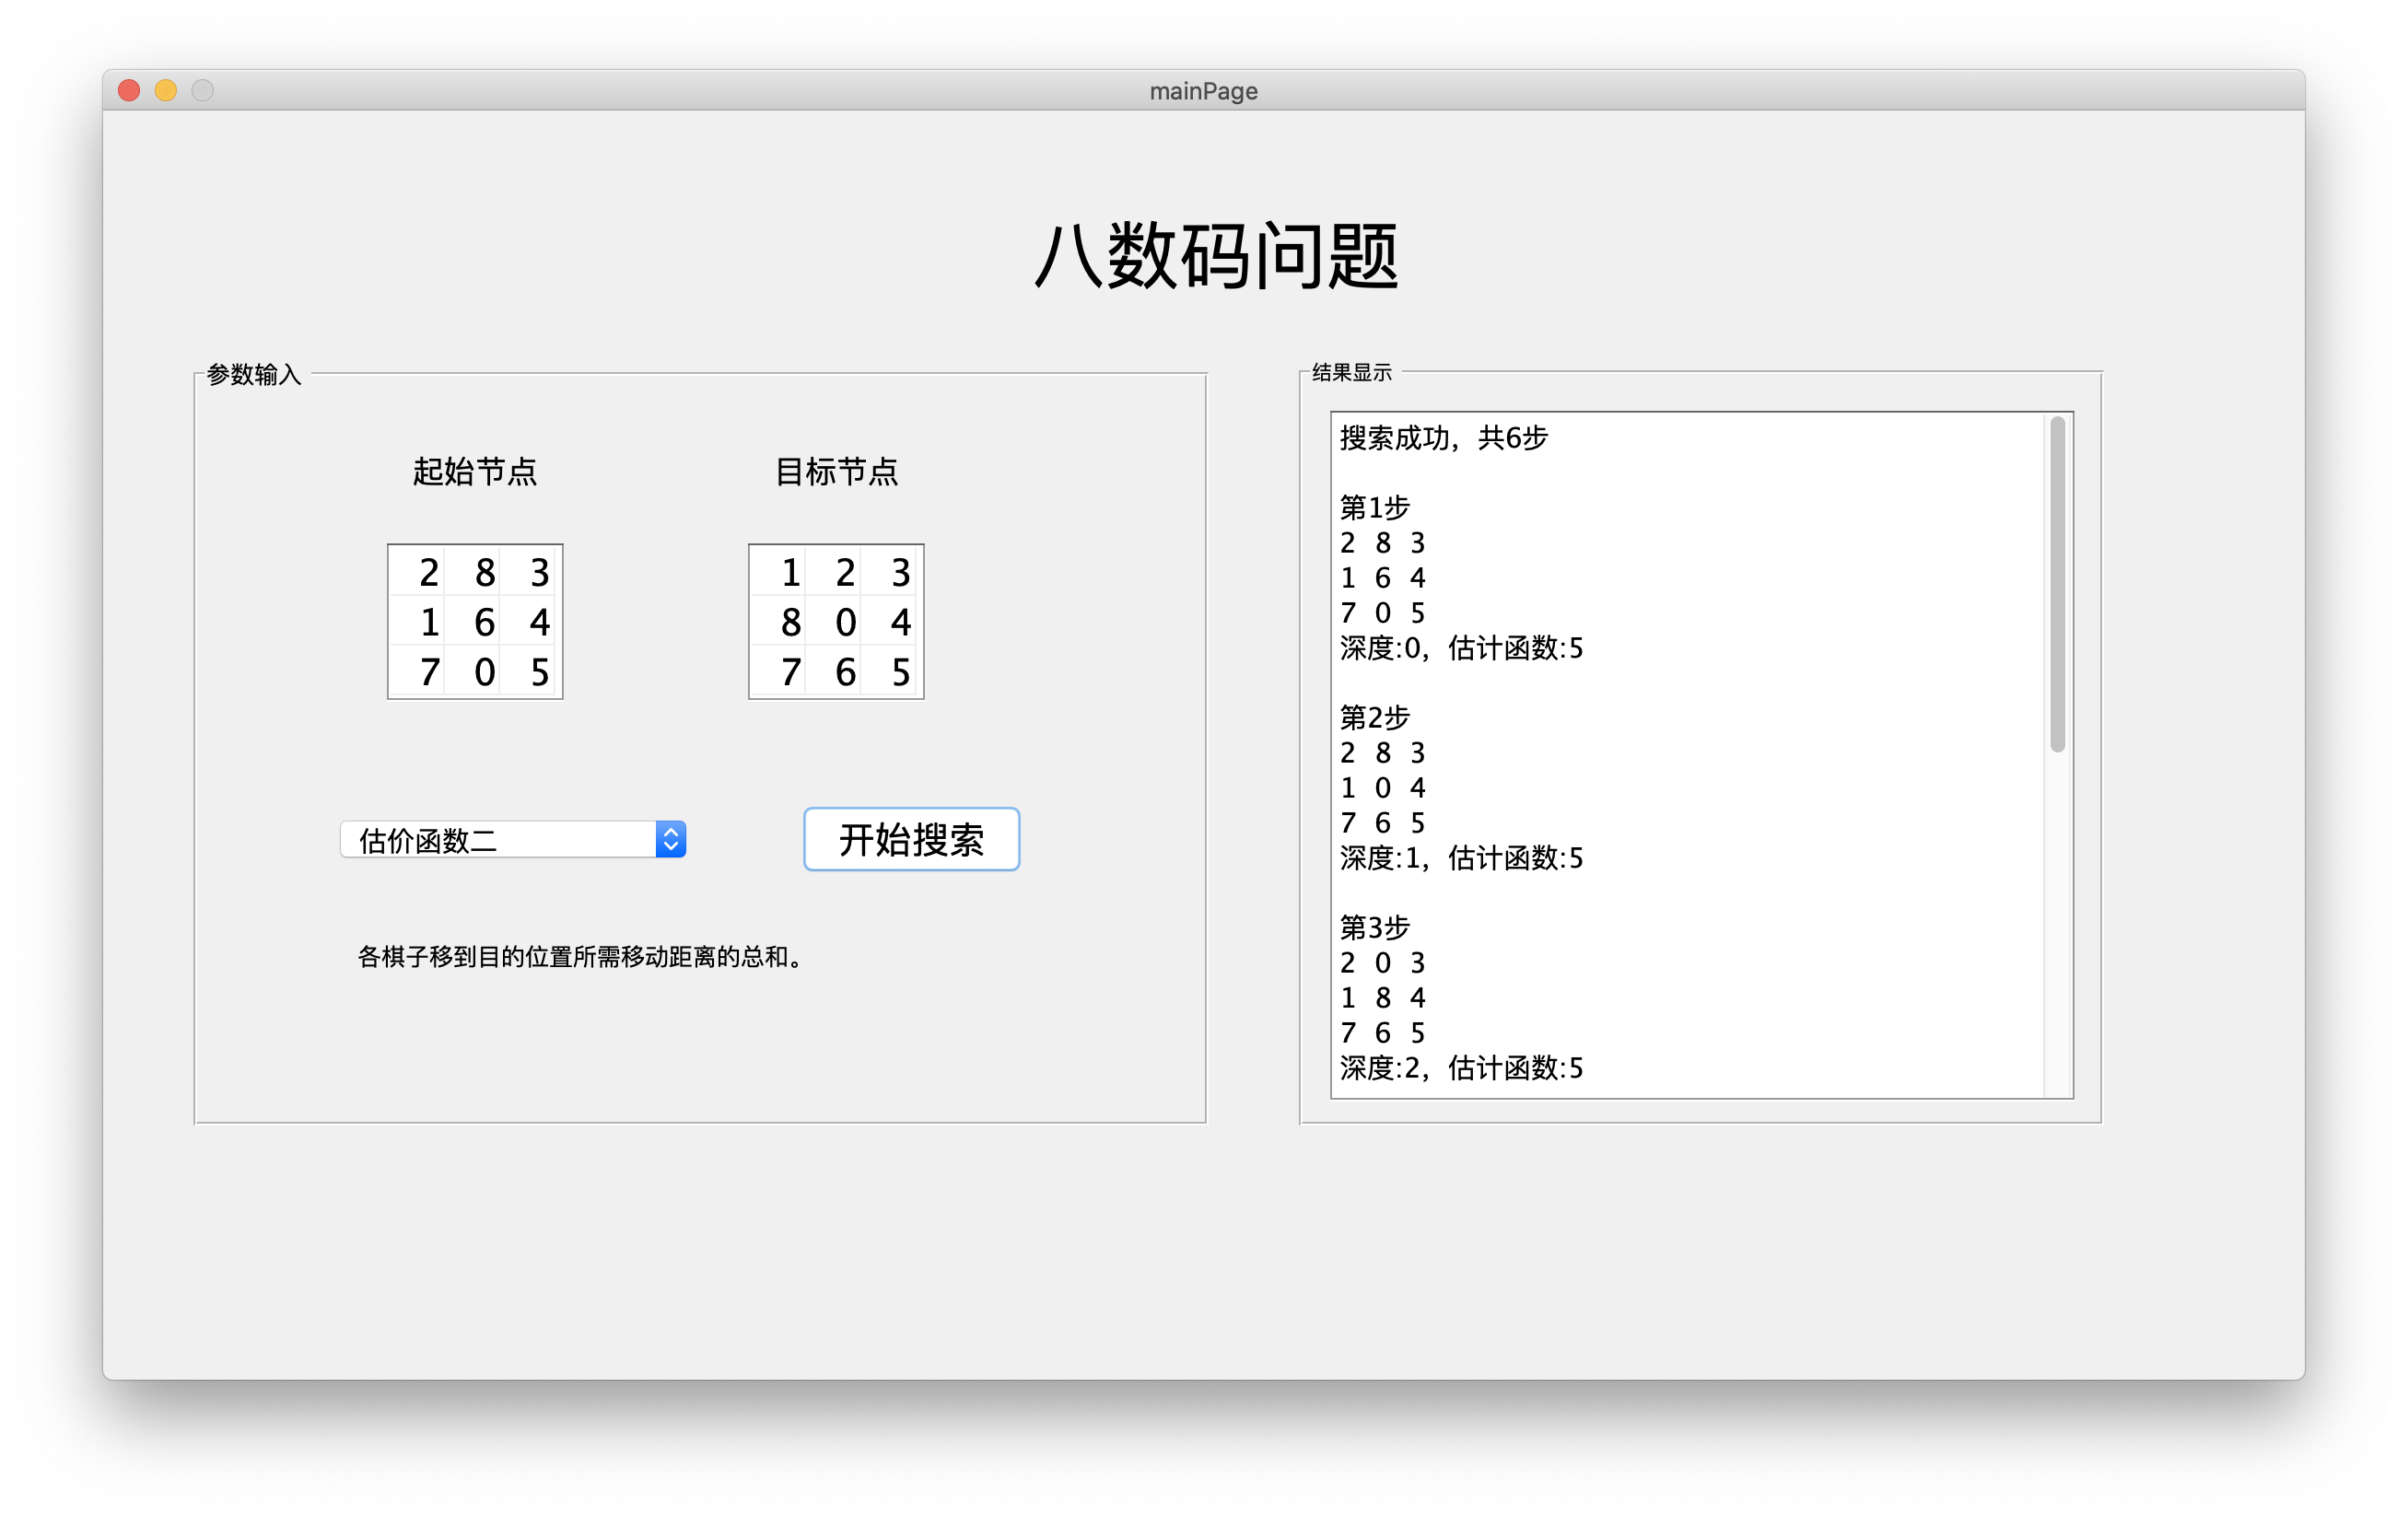Screen dimensions: 2408x1516
Task: Open the 估价函数二 dropdown
Action: (500, 839)
